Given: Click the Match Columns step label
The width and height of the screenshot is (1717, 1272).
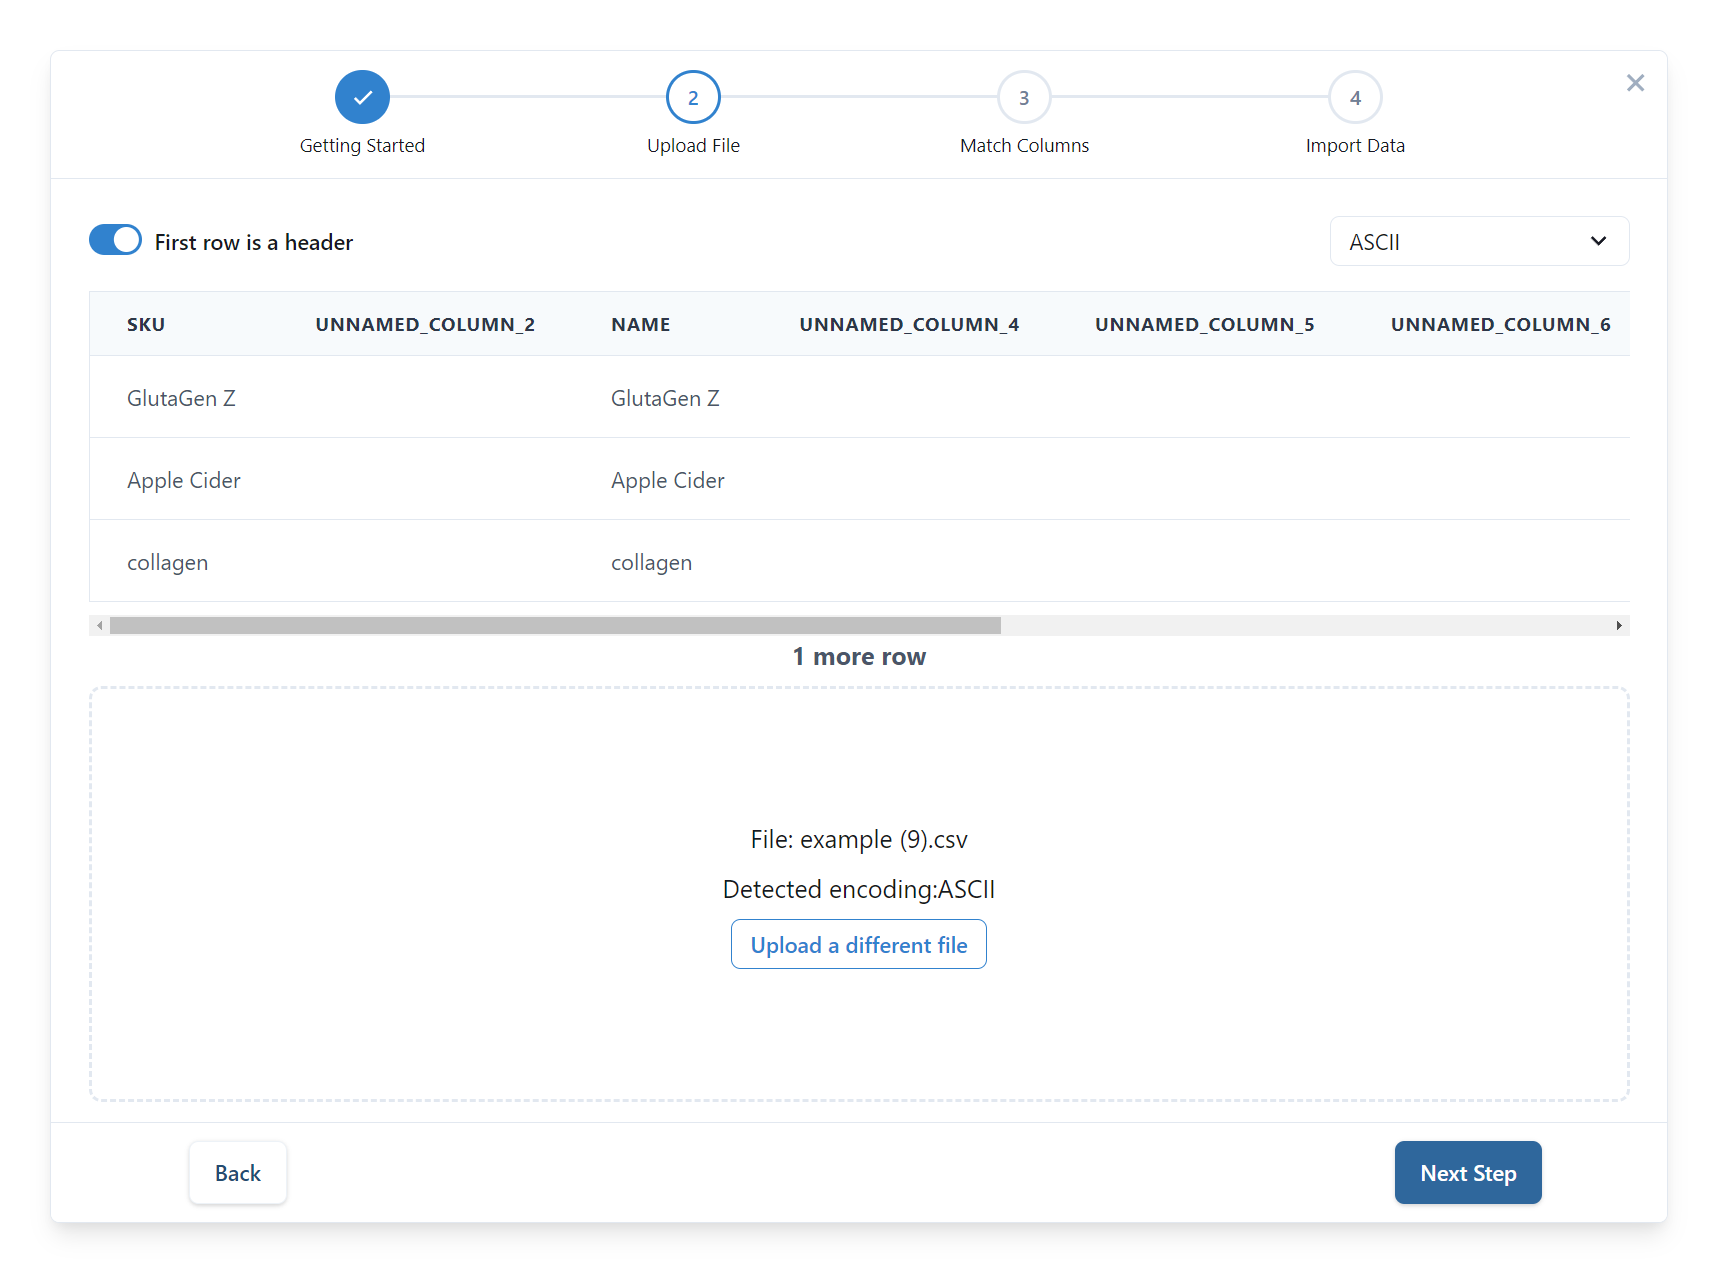Looking at the screenshot, I should [1024, 145].
